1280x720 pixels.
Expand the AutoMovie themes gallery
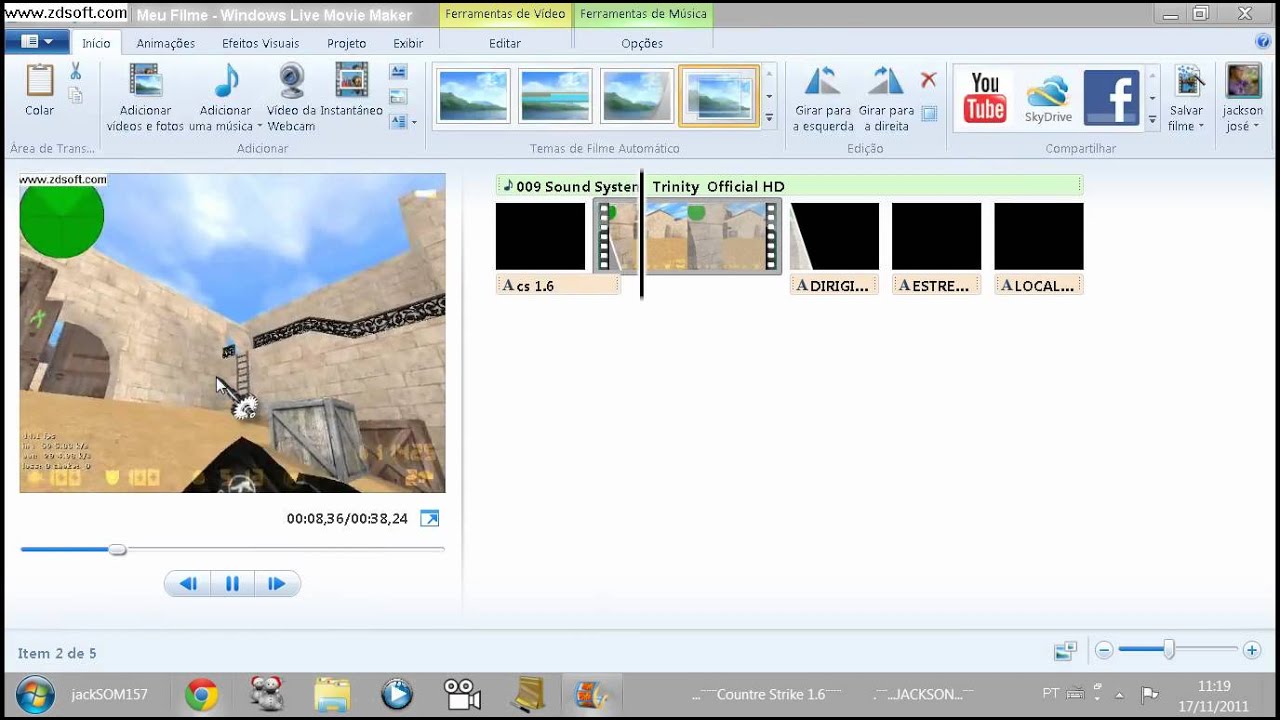[x=769, y=118]
